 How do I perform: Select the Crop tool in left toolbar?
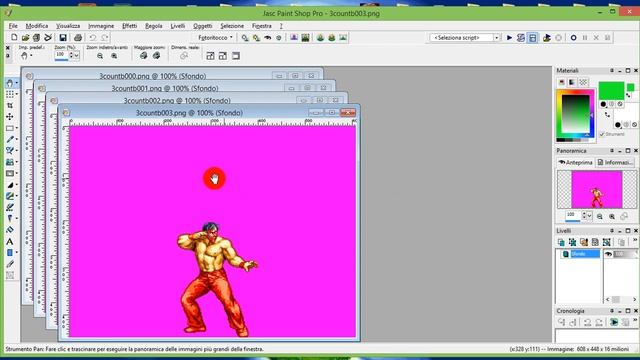click(9, 105)
